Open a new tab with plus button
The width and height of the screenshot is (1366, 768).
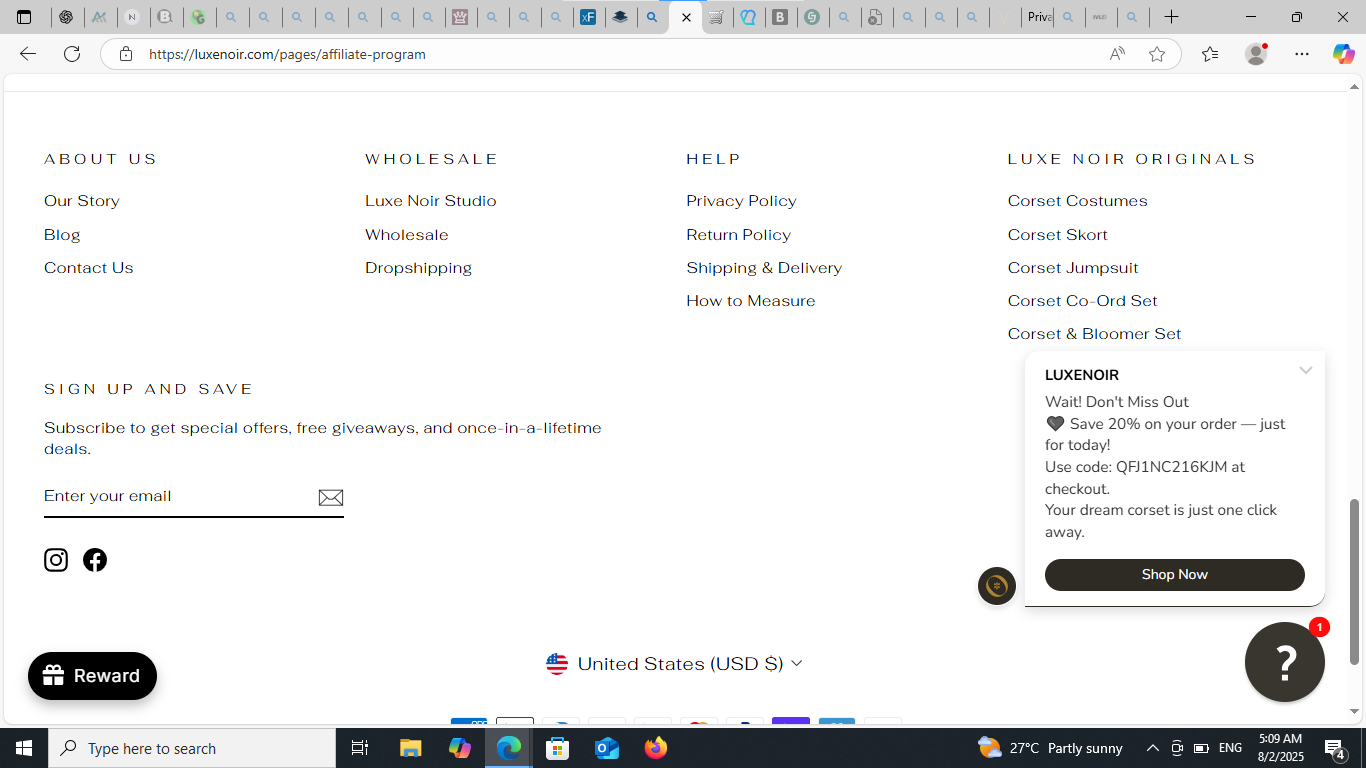(1171, 17)
